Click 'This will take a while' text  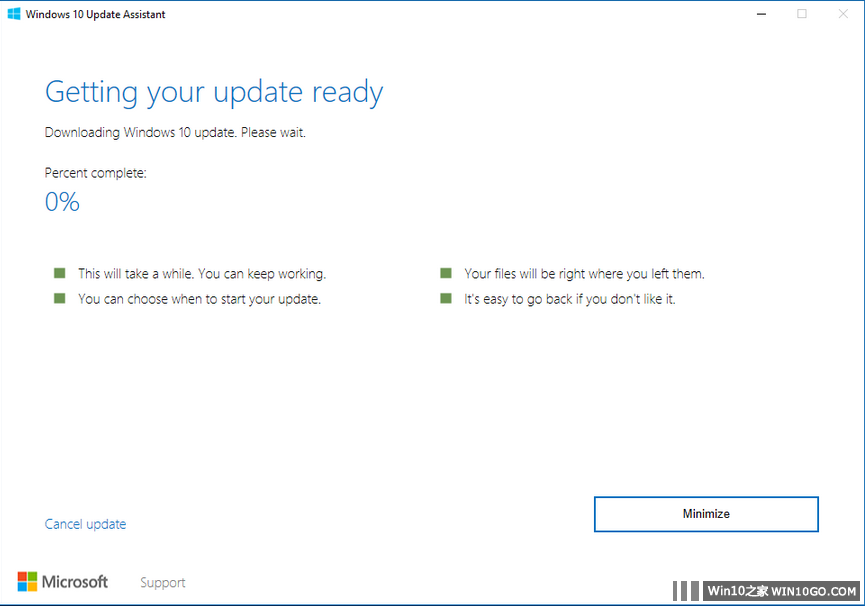click(x=202, y=273)
